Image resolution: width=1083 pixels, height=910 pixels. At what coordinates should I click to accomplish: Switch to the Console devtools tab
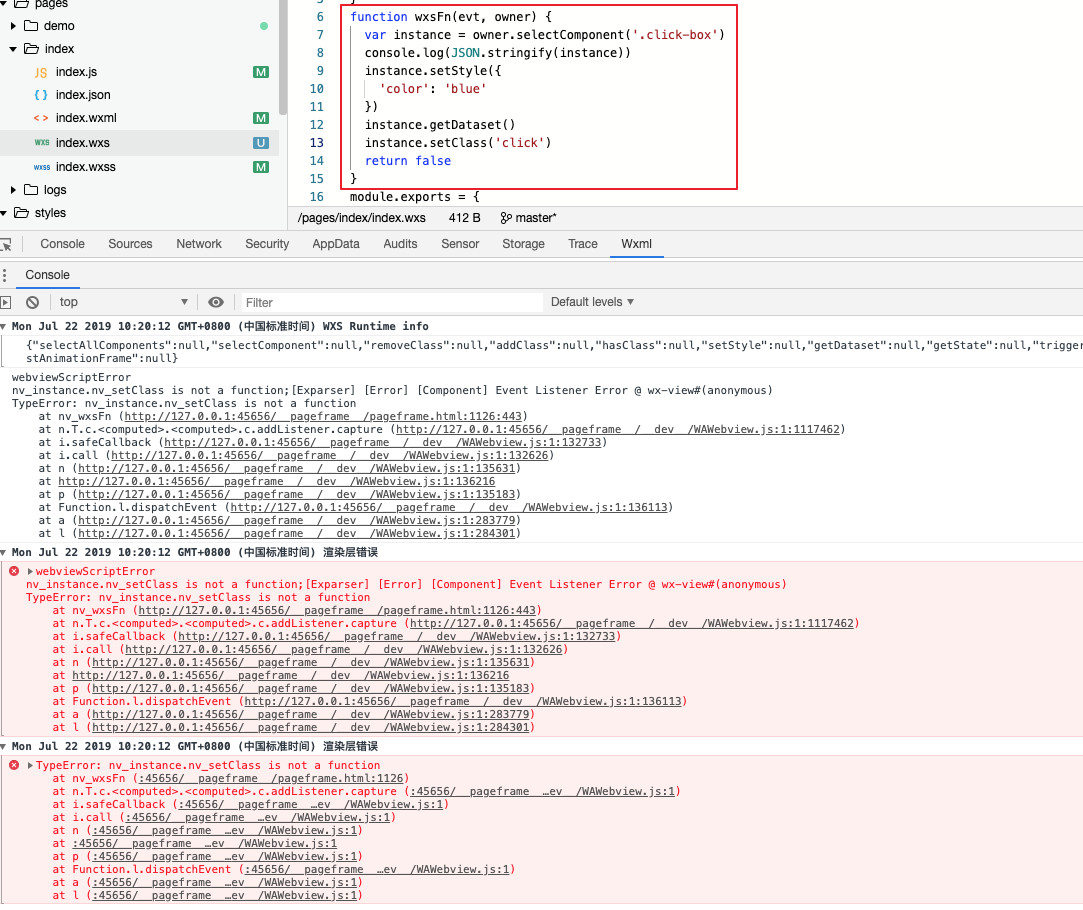tap(62, 244)
